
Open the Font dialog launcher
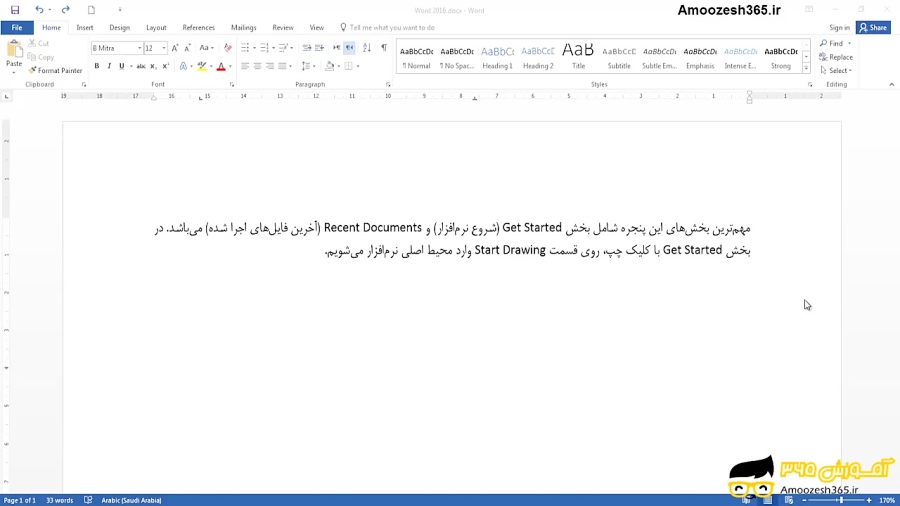click(x=232, y=85)
